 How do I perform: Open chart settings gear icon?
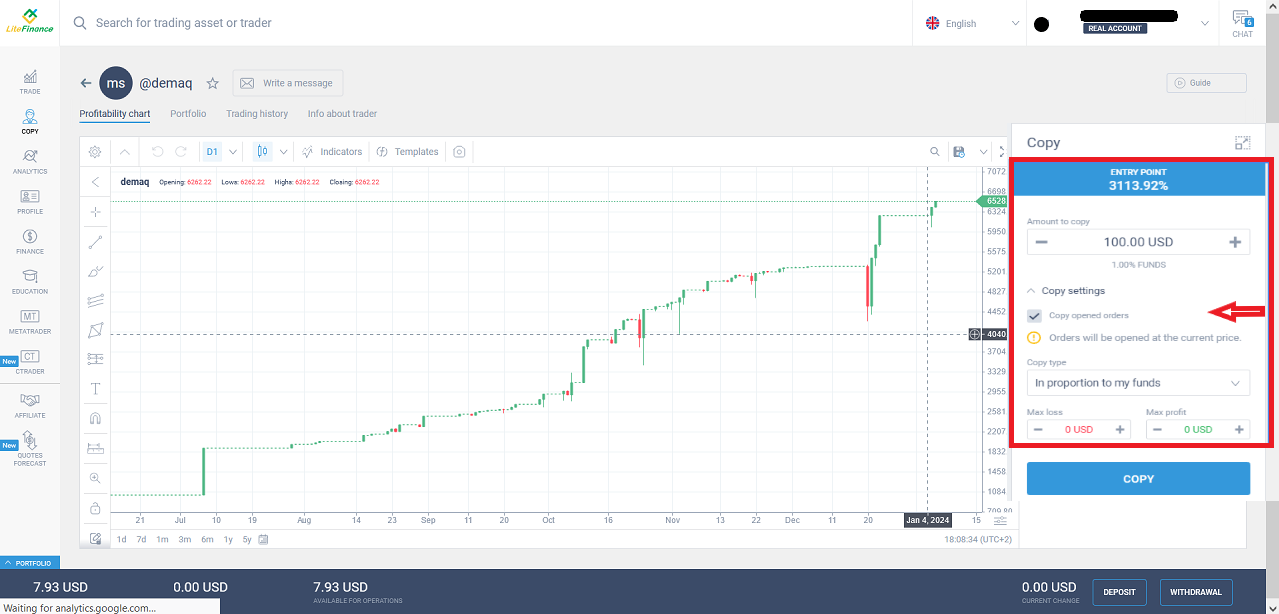[95, 152]
